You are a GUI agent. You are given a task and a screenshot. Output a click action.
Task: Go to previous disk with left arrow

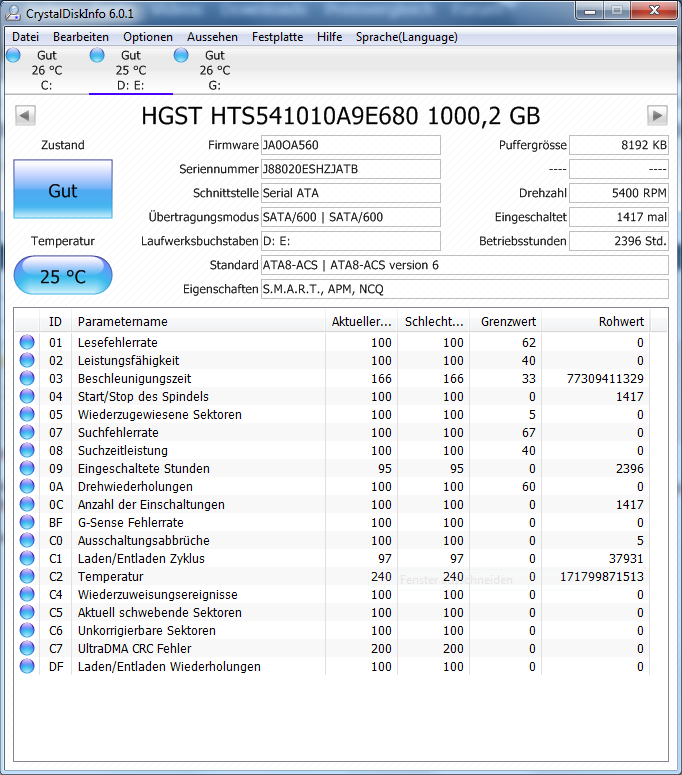(25, 116)
